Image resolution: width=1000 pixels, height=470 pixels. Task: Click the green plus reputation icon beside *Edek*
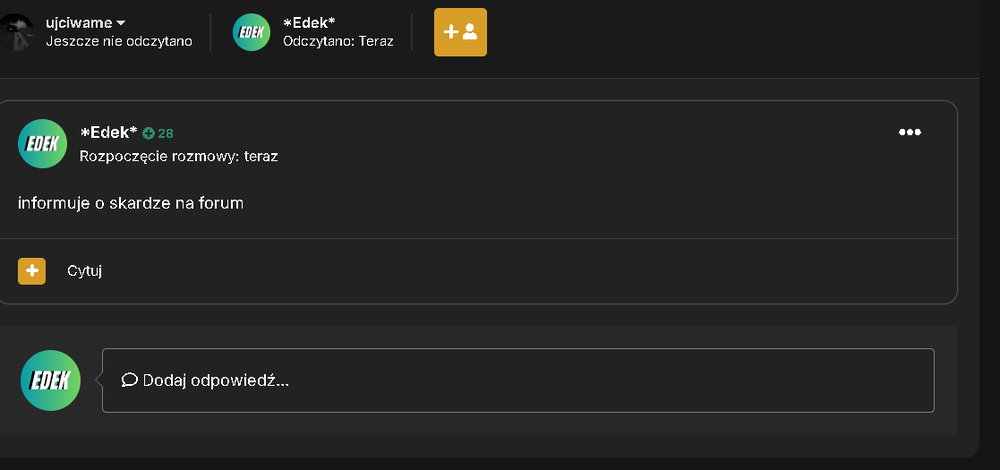(149, 133)
